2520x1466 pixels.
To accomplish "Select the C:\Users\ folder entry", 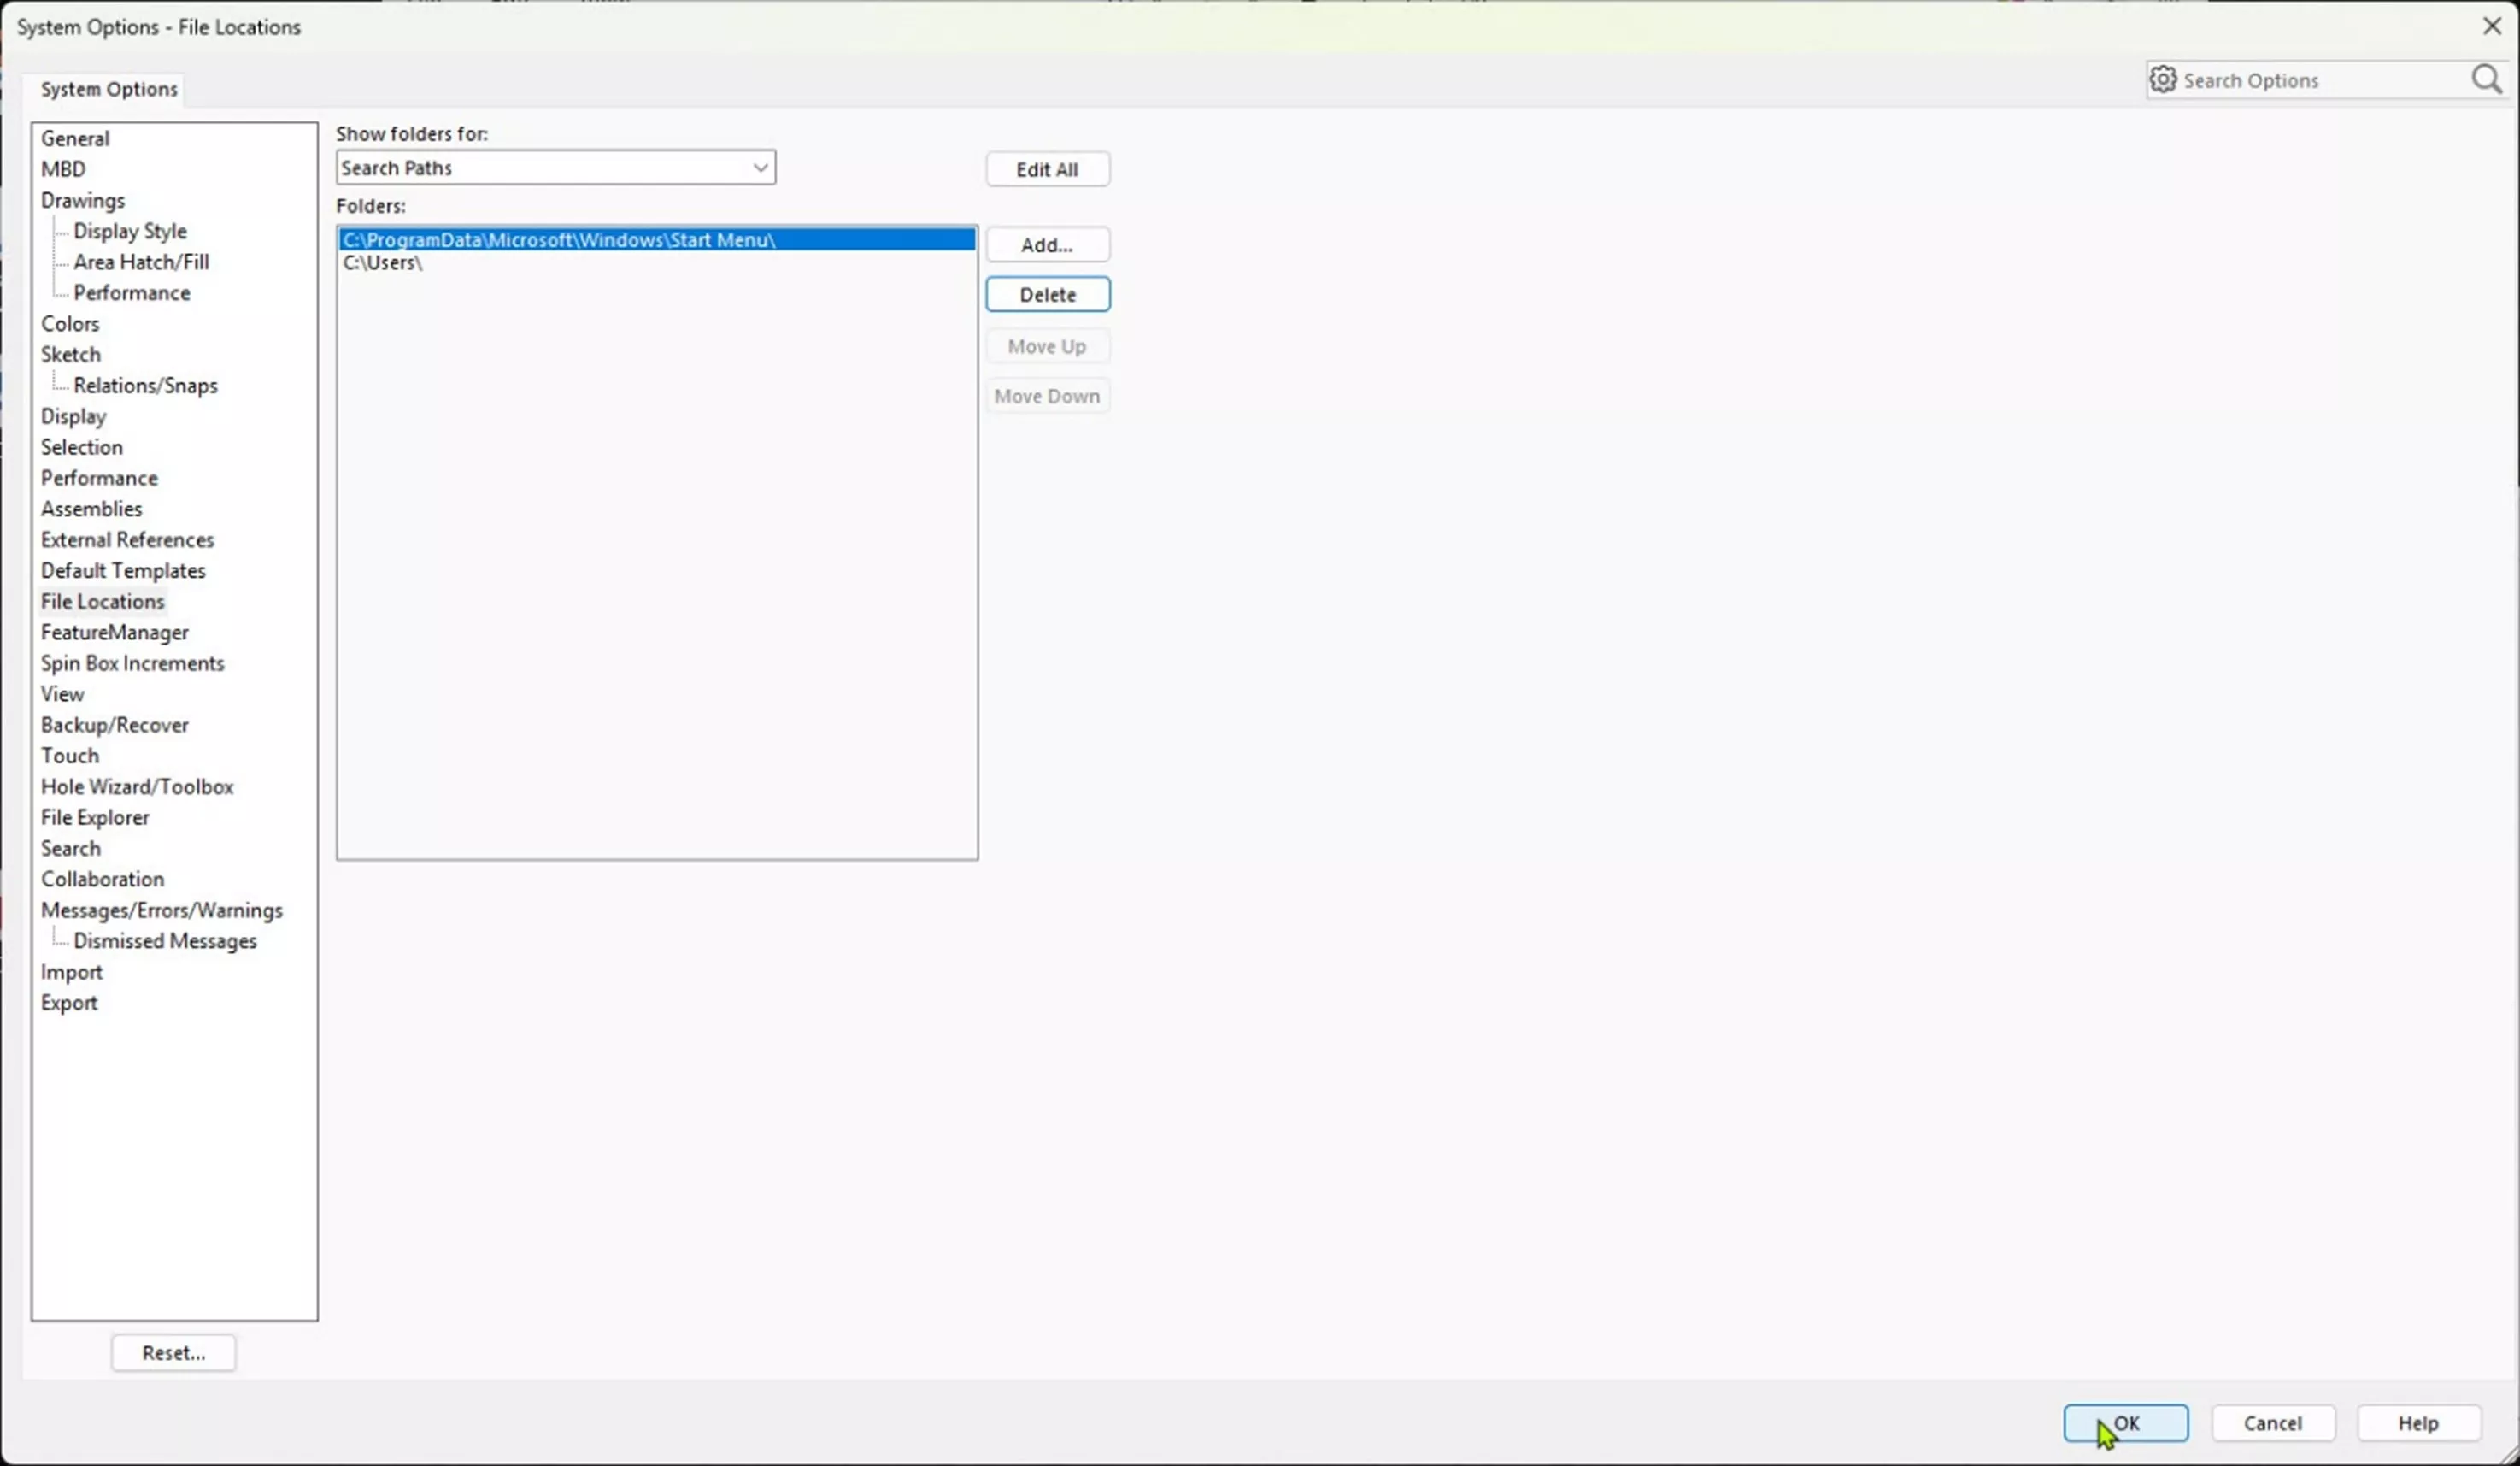I will [383, 263].
